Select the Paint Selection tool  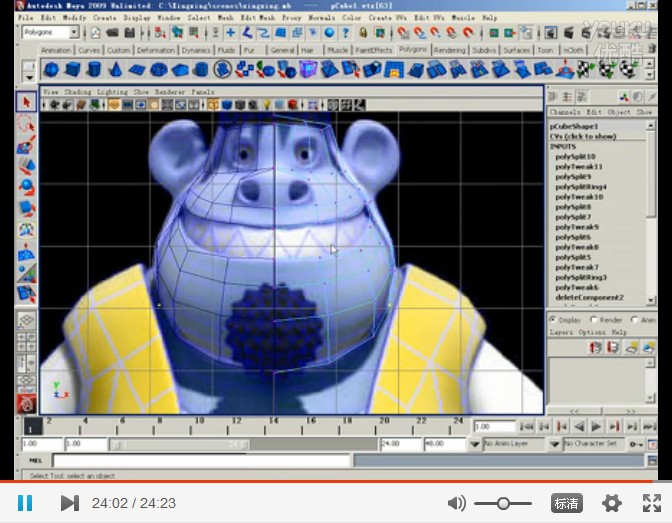coord(26,145)
